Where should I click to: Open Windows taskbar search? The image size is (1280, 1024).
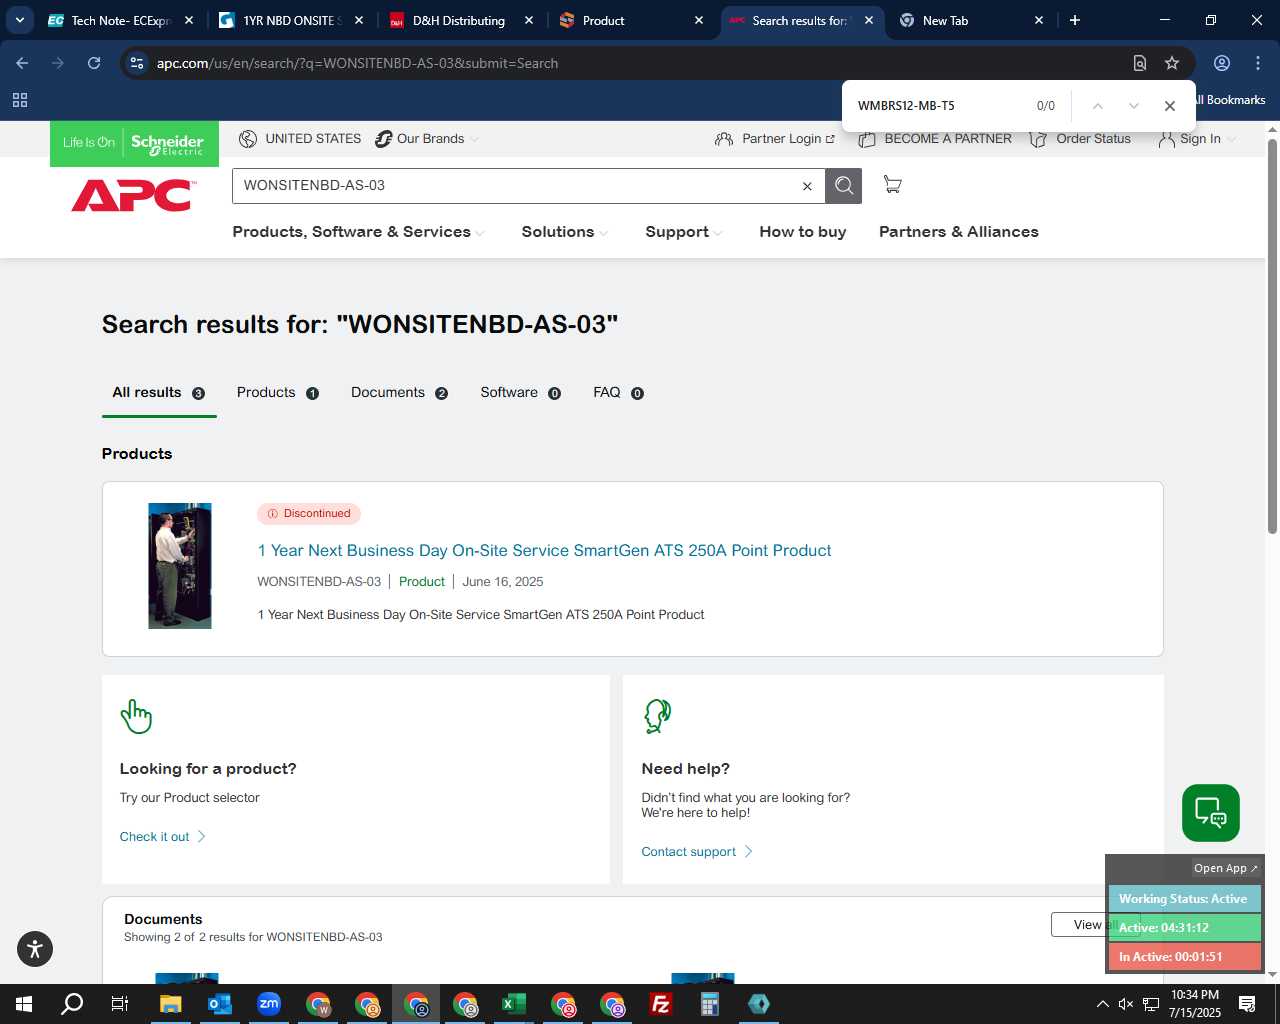tap(72, 1004)
